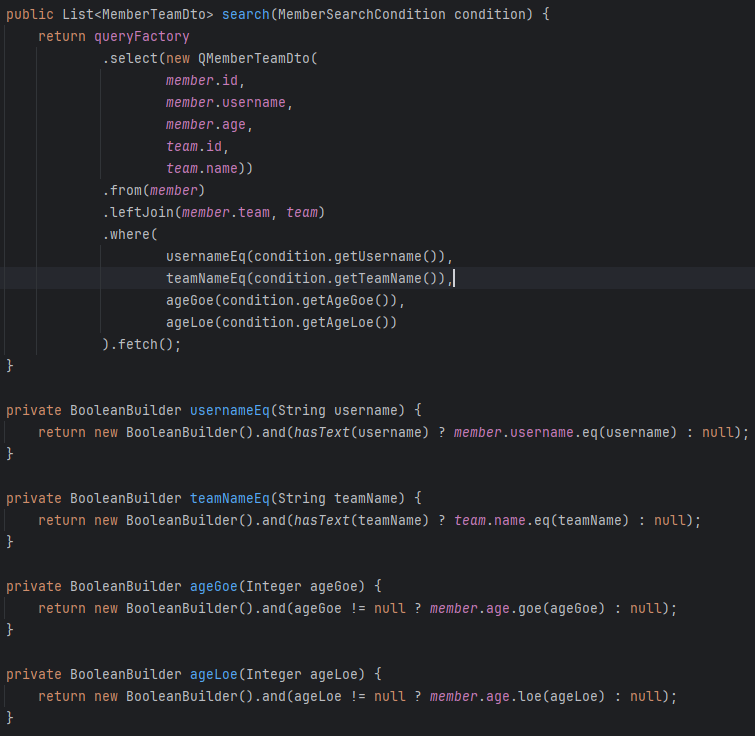The height and width of the screenshot is (736, 755).
Task: Click MemberSearchCondition parameter type
Action: 362,14
